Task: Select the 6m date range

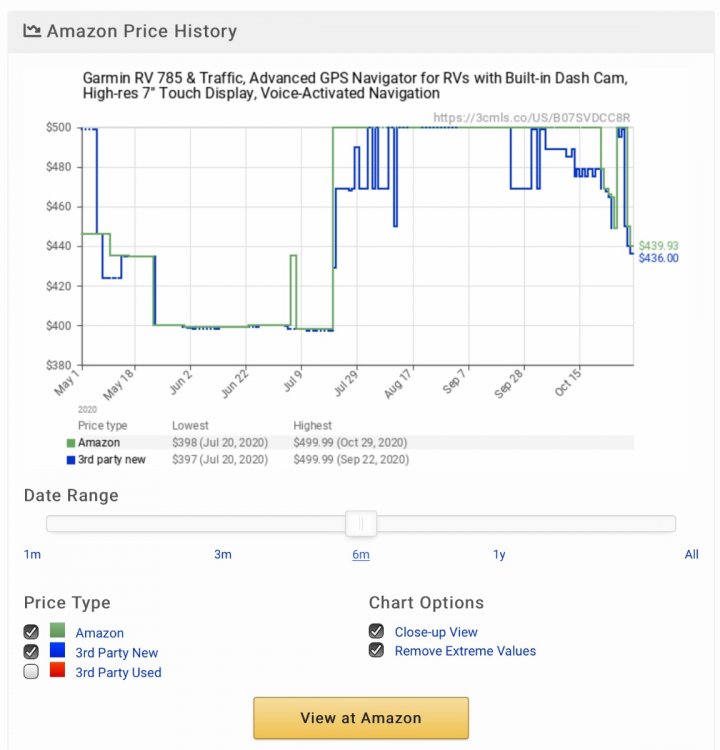Action: [x=361, y=554]
